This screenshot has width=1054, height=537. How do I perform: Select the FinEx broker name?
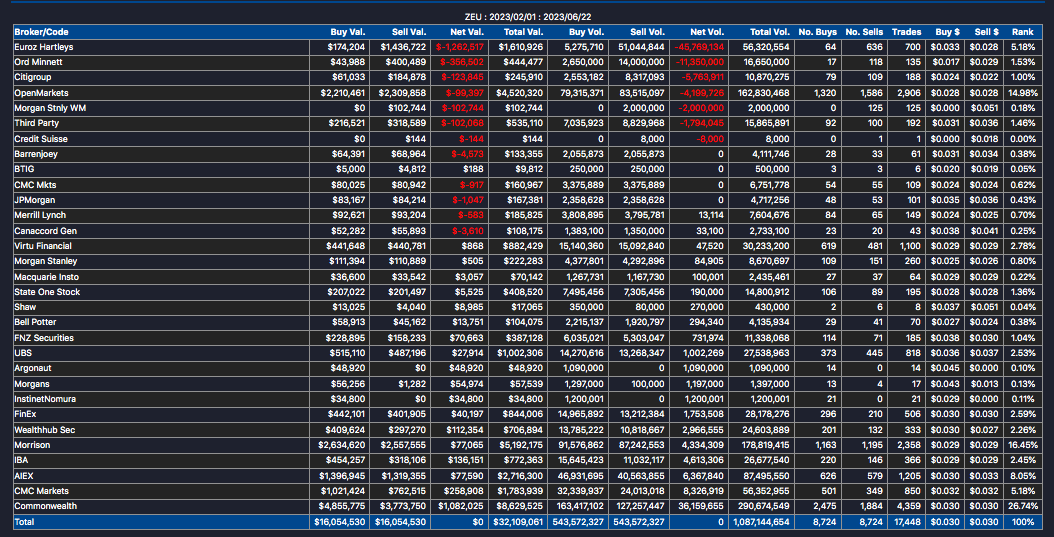point(26,414)
